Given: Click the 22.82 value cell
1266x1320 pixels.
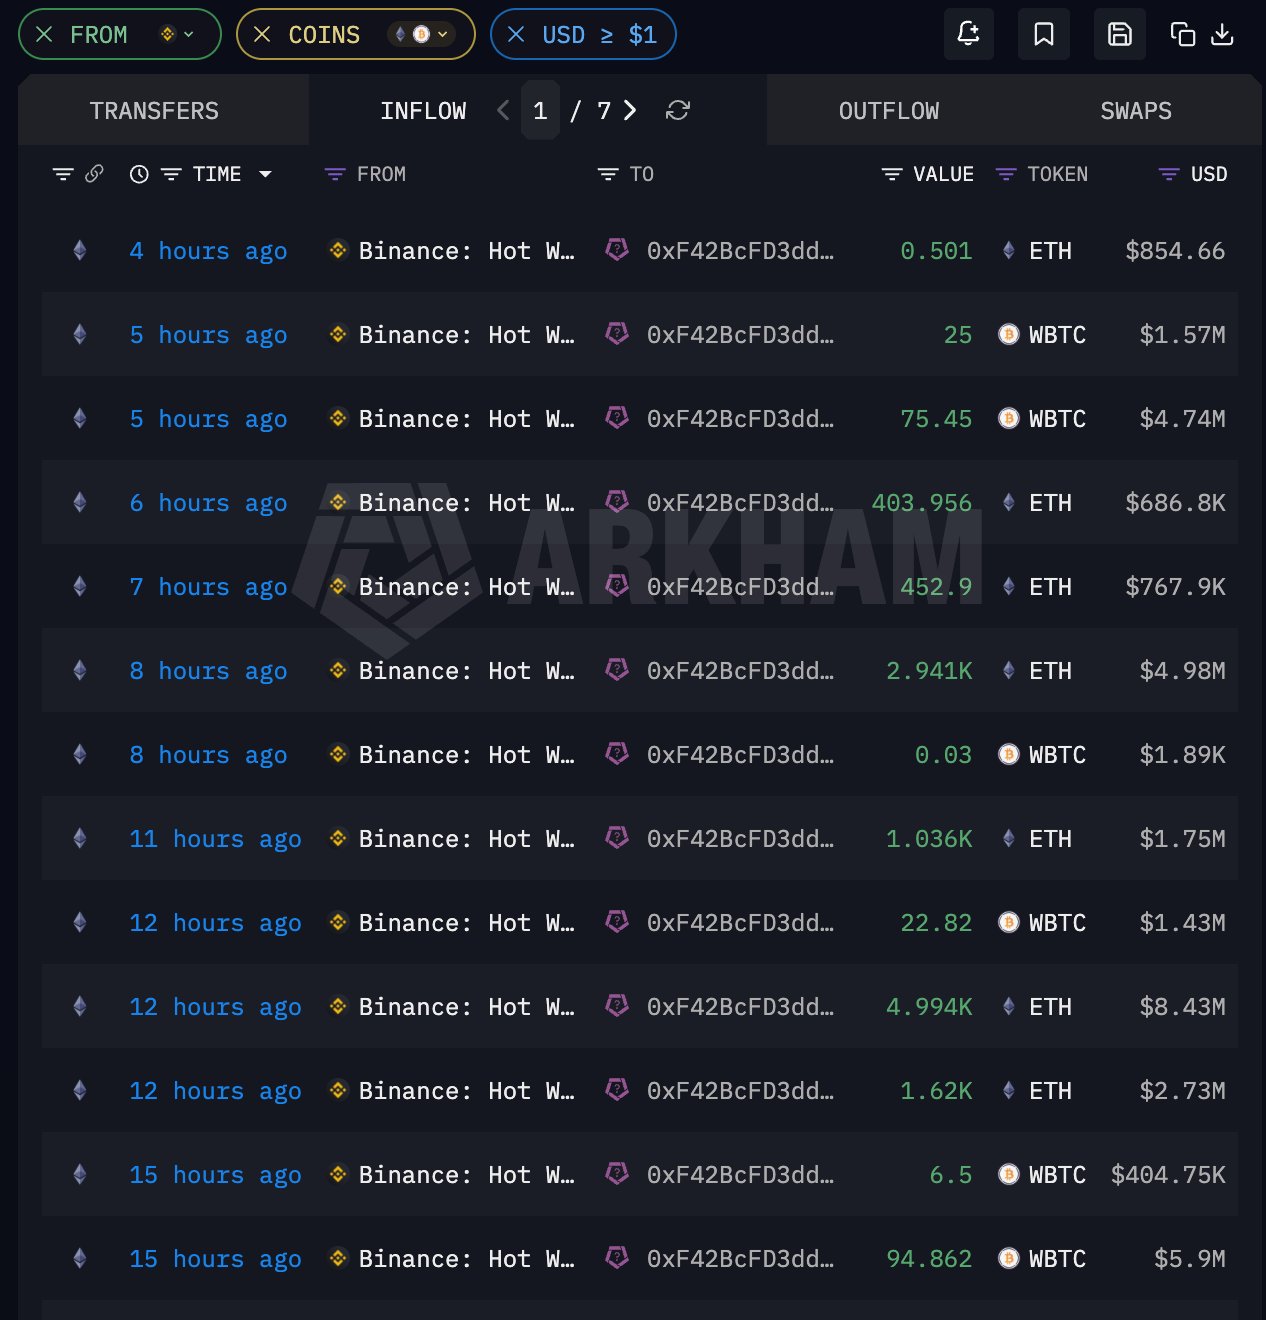Looking at the screenshot, I should tap(936, 923).
